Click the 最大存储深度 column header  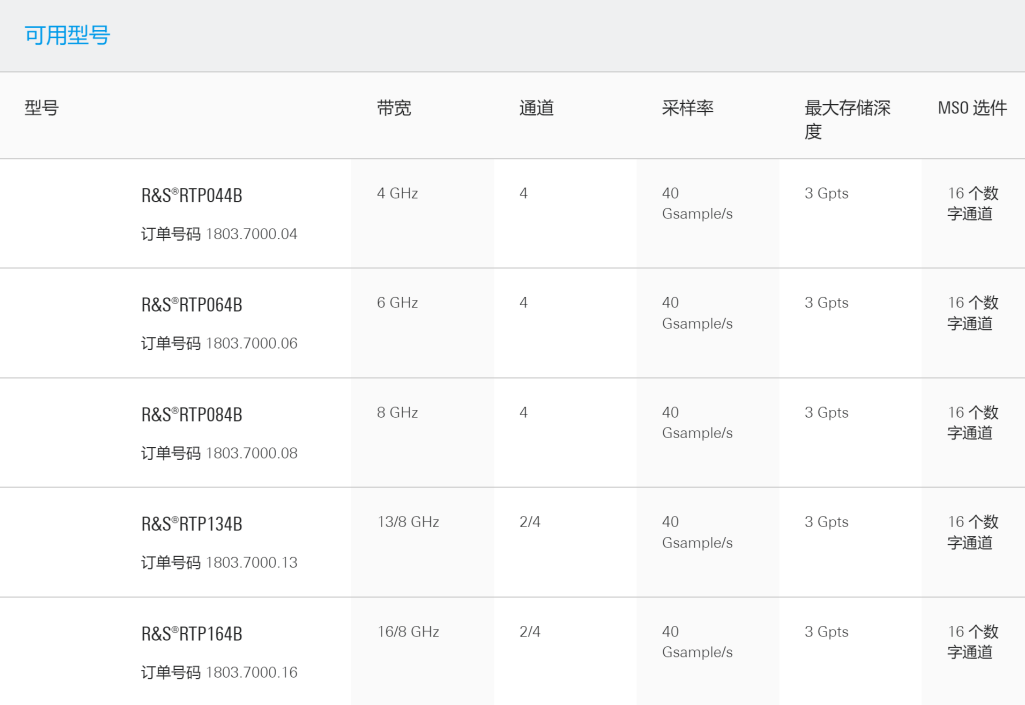[x=847, y=120]
